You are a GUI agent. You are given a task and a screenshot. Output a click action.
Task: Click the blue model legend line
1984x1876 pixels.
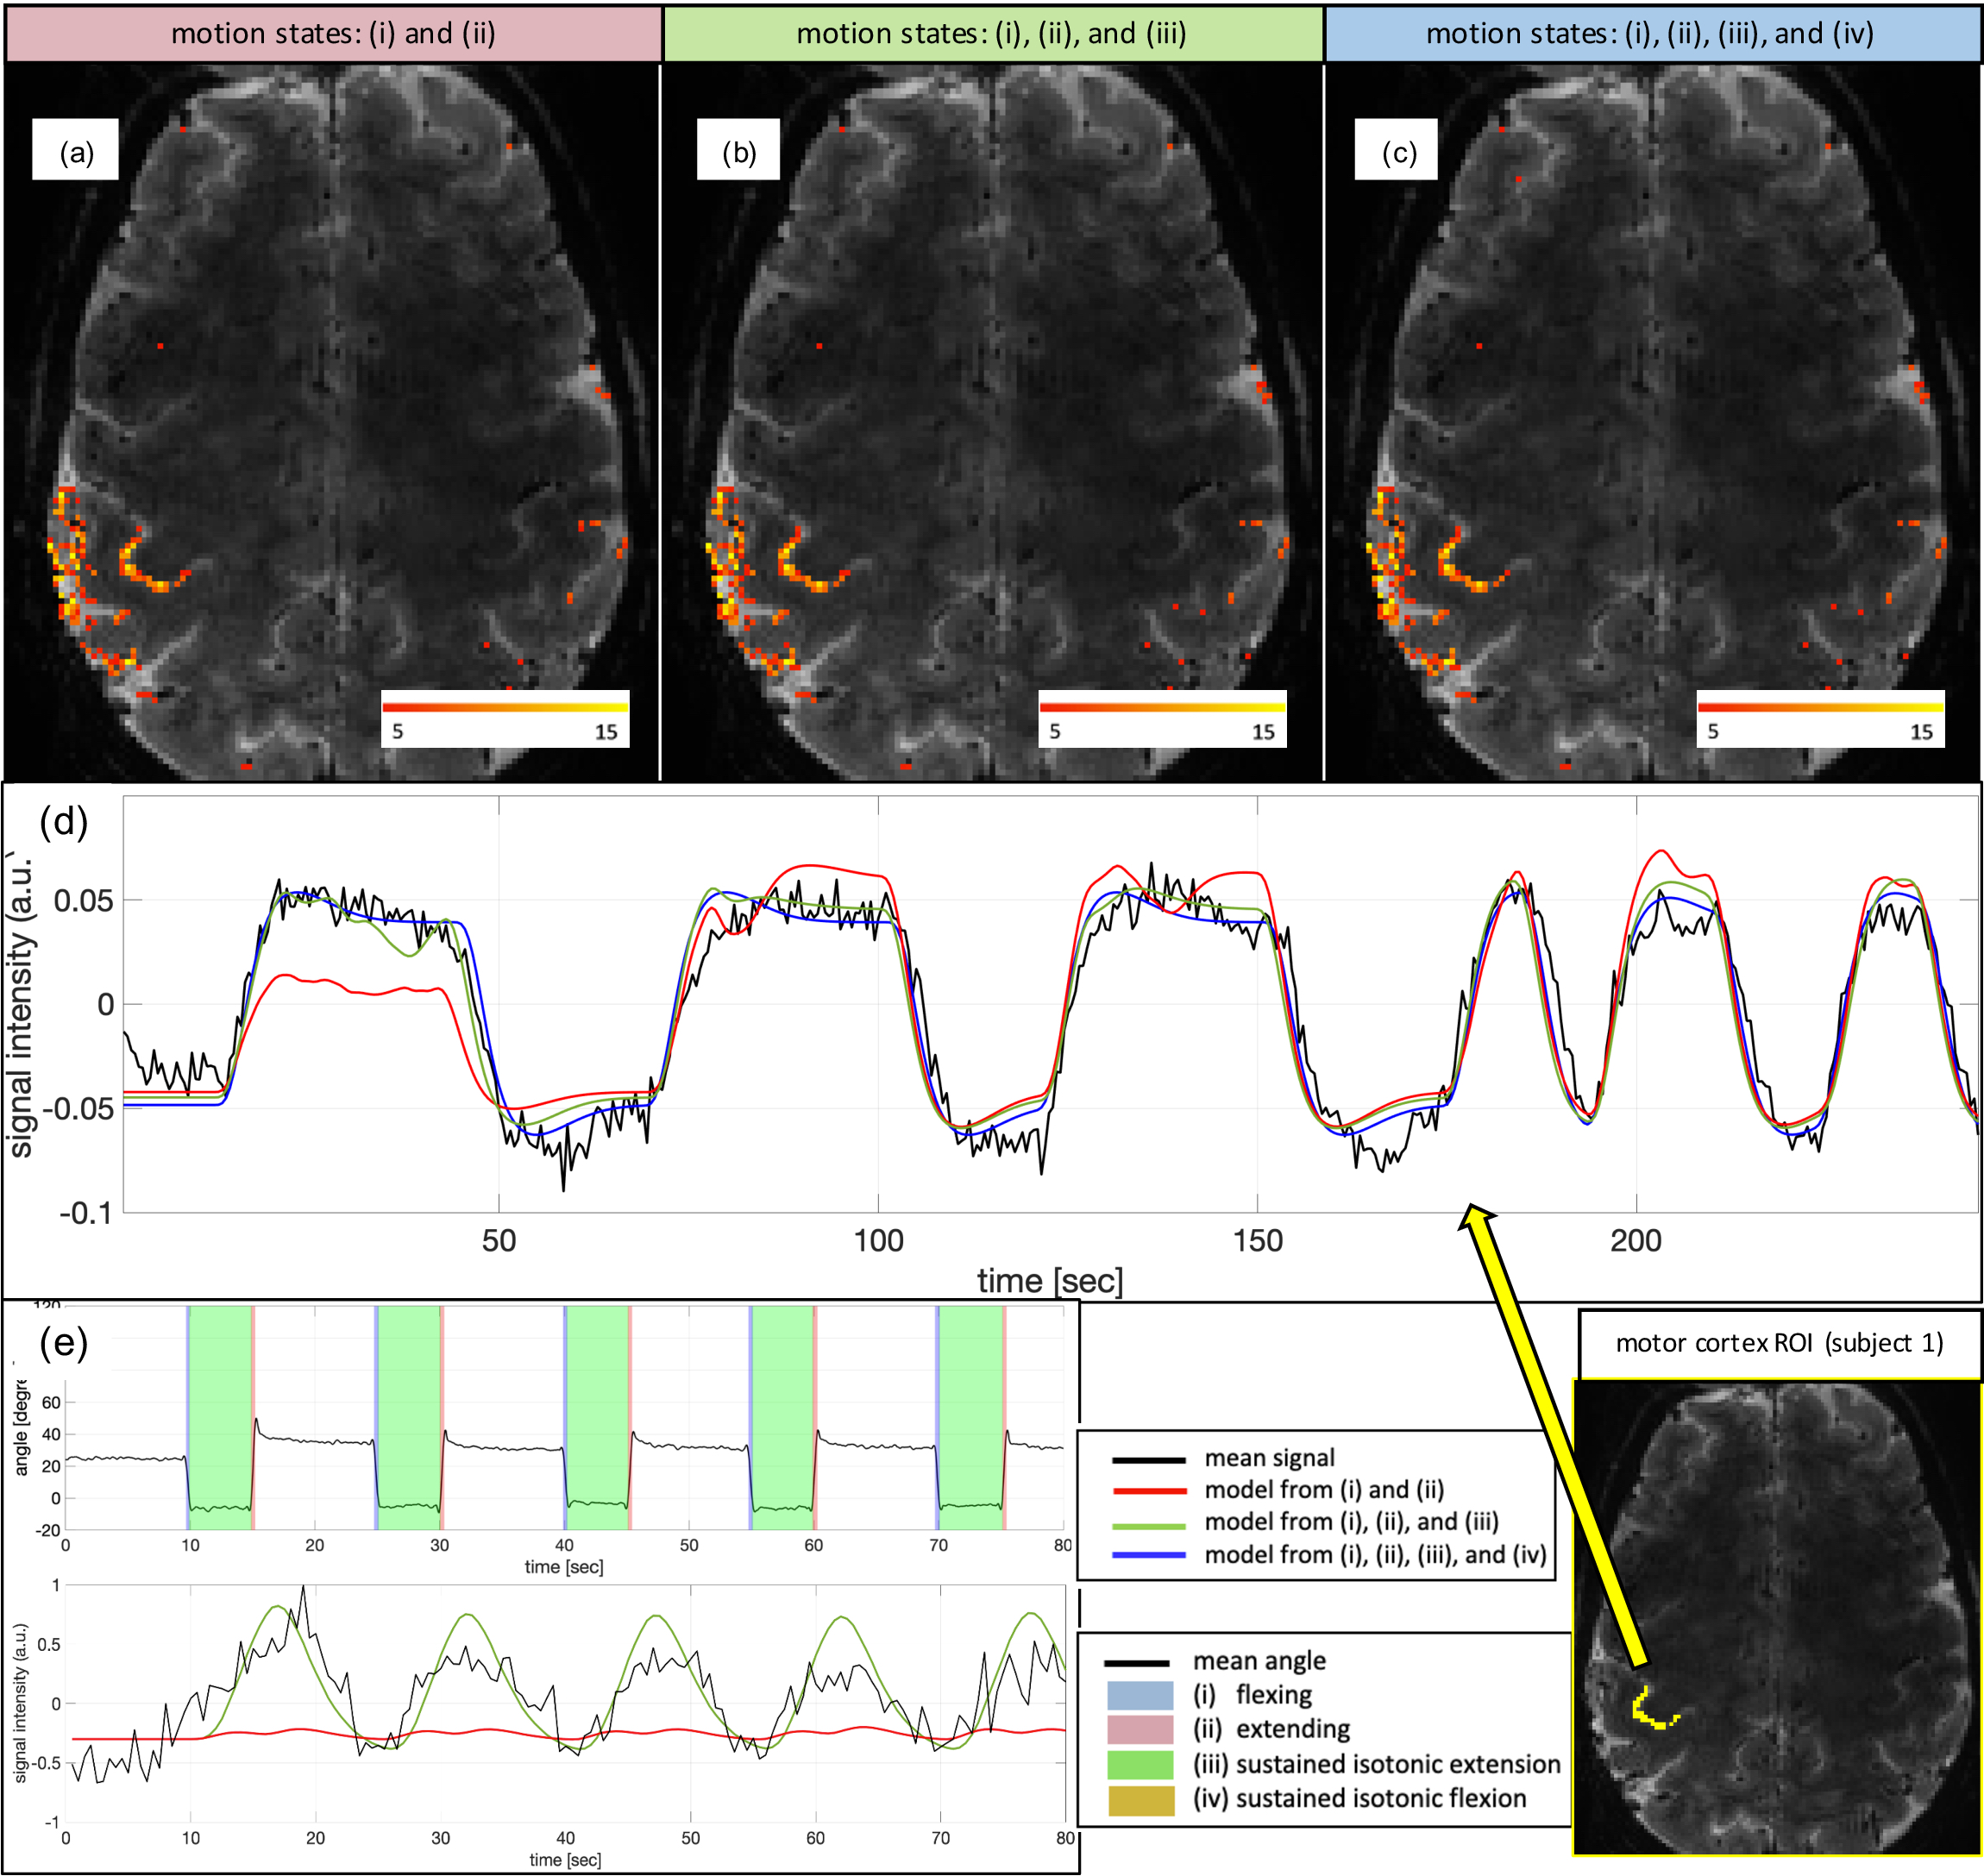(1149, 1555)
